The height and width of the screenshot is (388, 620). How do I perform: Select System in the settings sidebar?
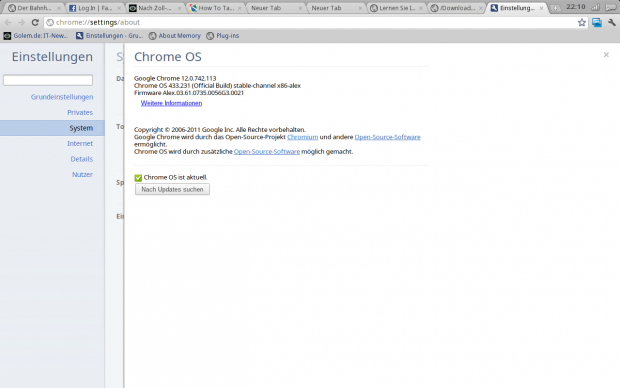[x=52, y=128]
